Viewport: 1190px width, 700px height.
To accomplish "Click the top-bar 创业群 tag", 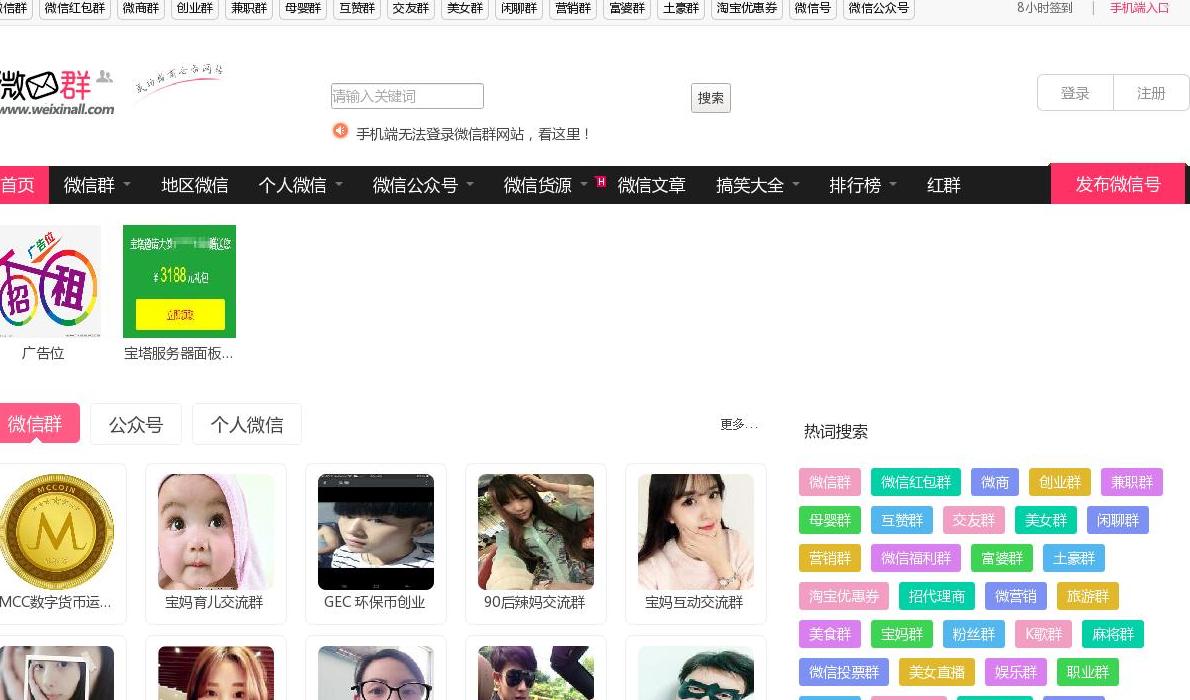I will click(x=194, y=8).
